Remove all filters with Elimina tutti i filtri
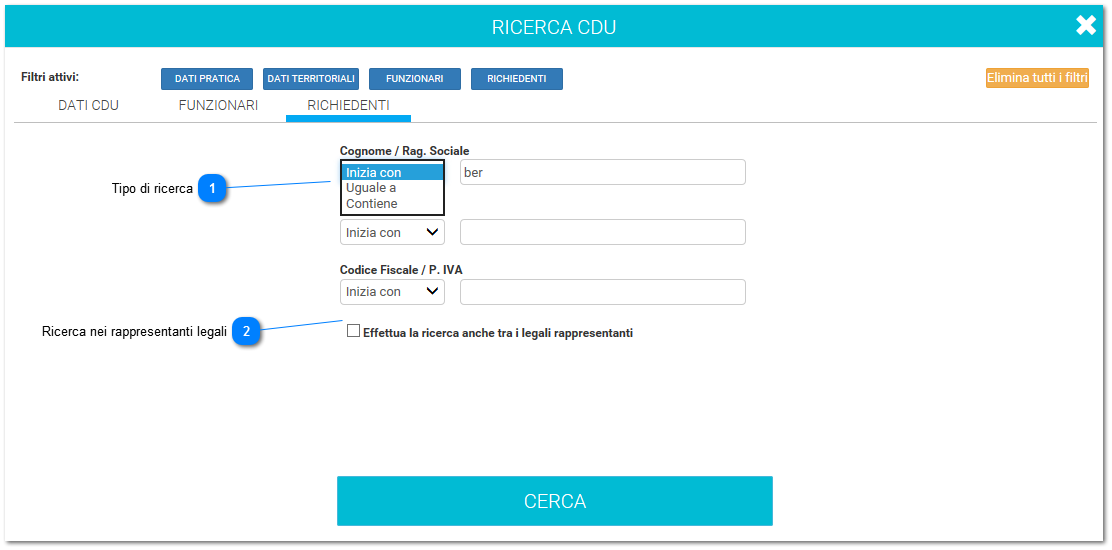The height and width of the screenshot is (550, 1112). (1038, 78)
